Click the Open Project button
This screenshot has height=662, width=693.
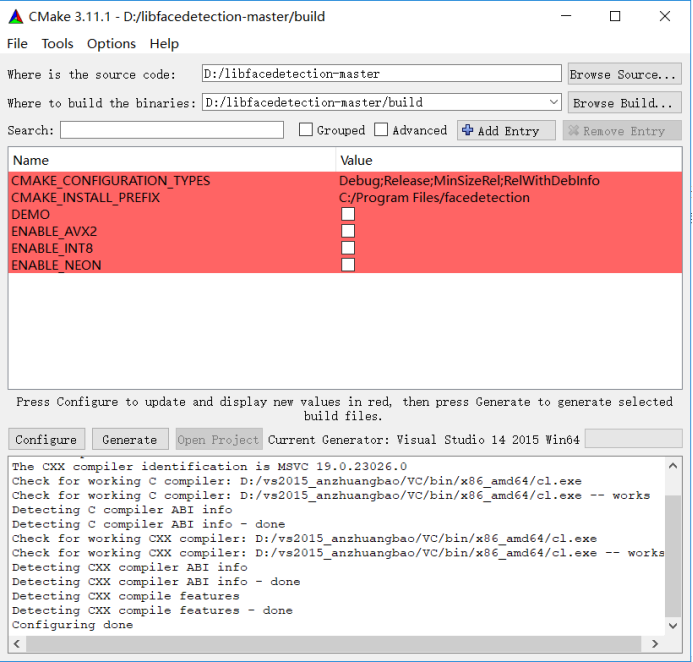219,440
